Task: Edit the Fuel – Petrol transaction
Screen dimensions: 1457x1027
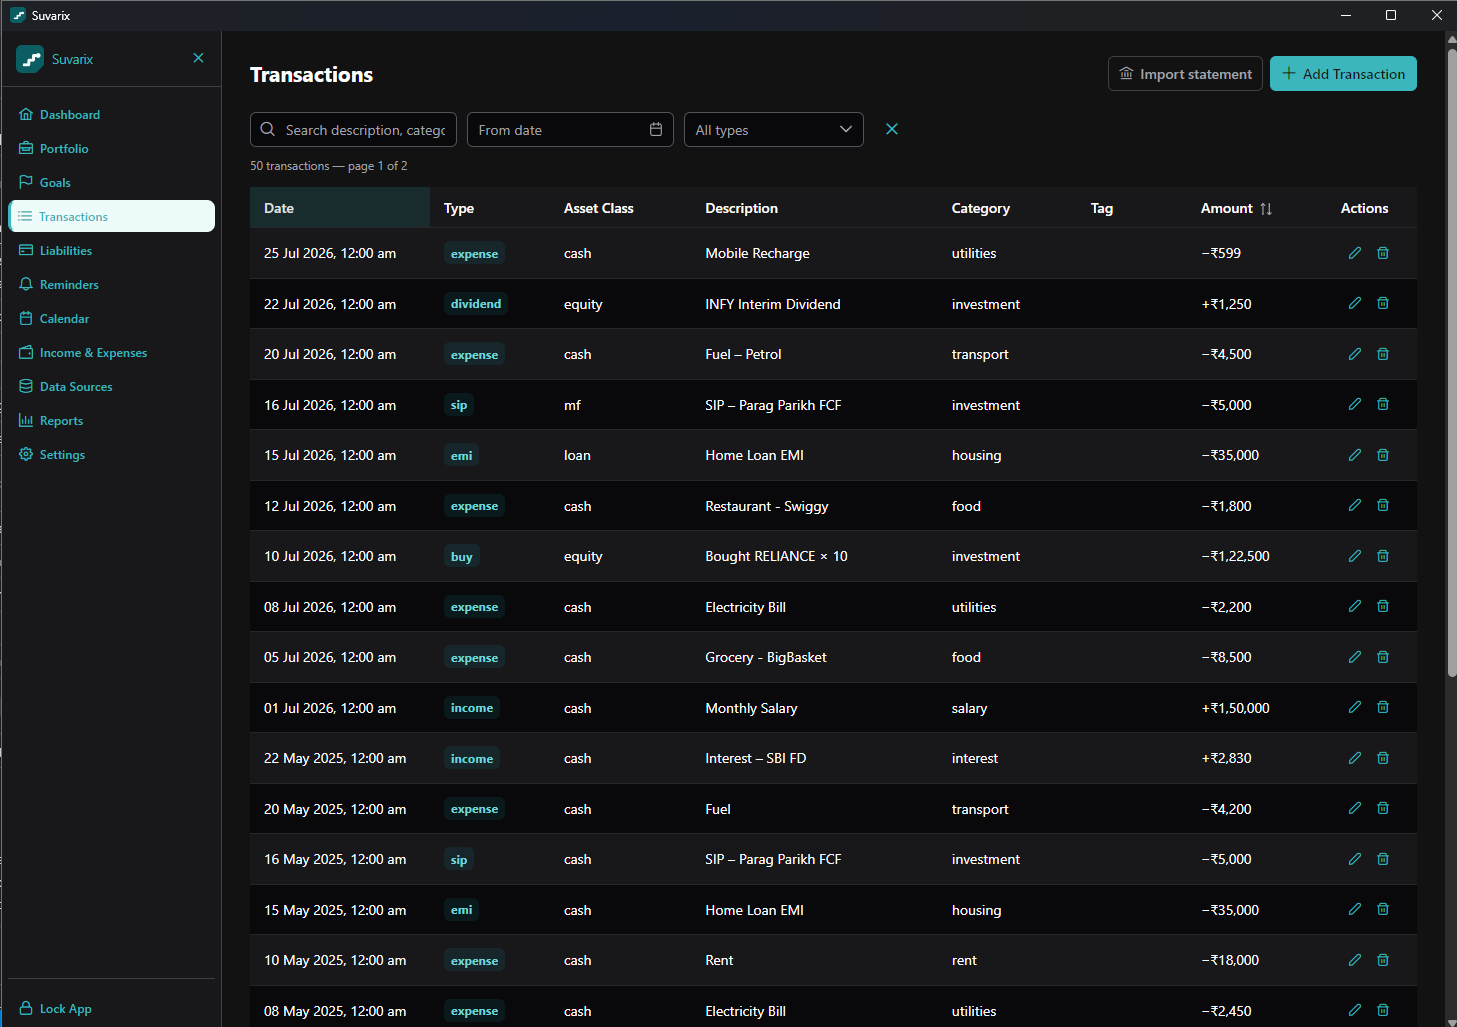Action: pos(1355,354)
